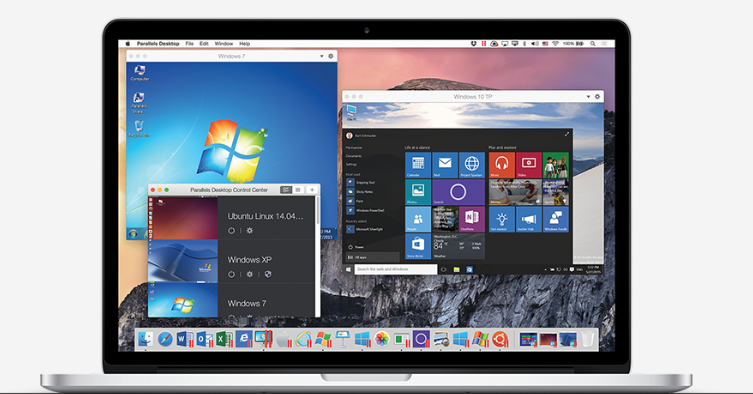The image size is (753, 394).
Task: Open the File menu in menu bar
Action: [x=190, y=44]
